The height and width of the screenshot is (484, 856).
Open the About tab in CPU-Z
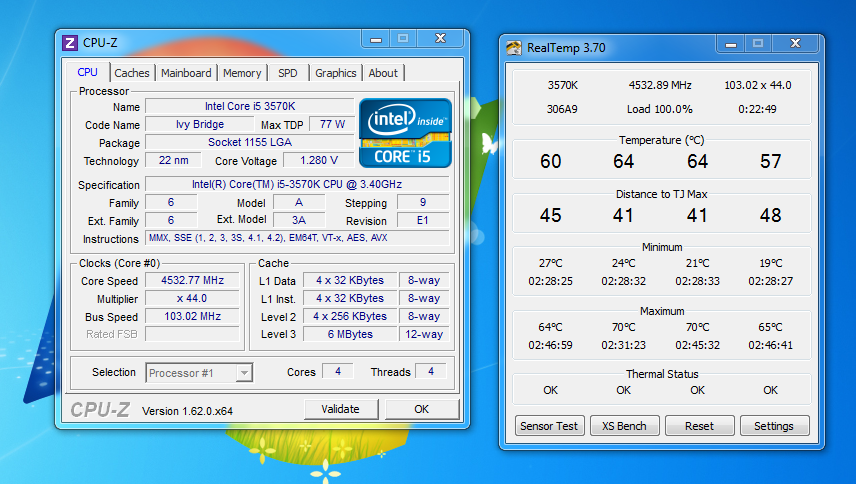click(383, 73)
